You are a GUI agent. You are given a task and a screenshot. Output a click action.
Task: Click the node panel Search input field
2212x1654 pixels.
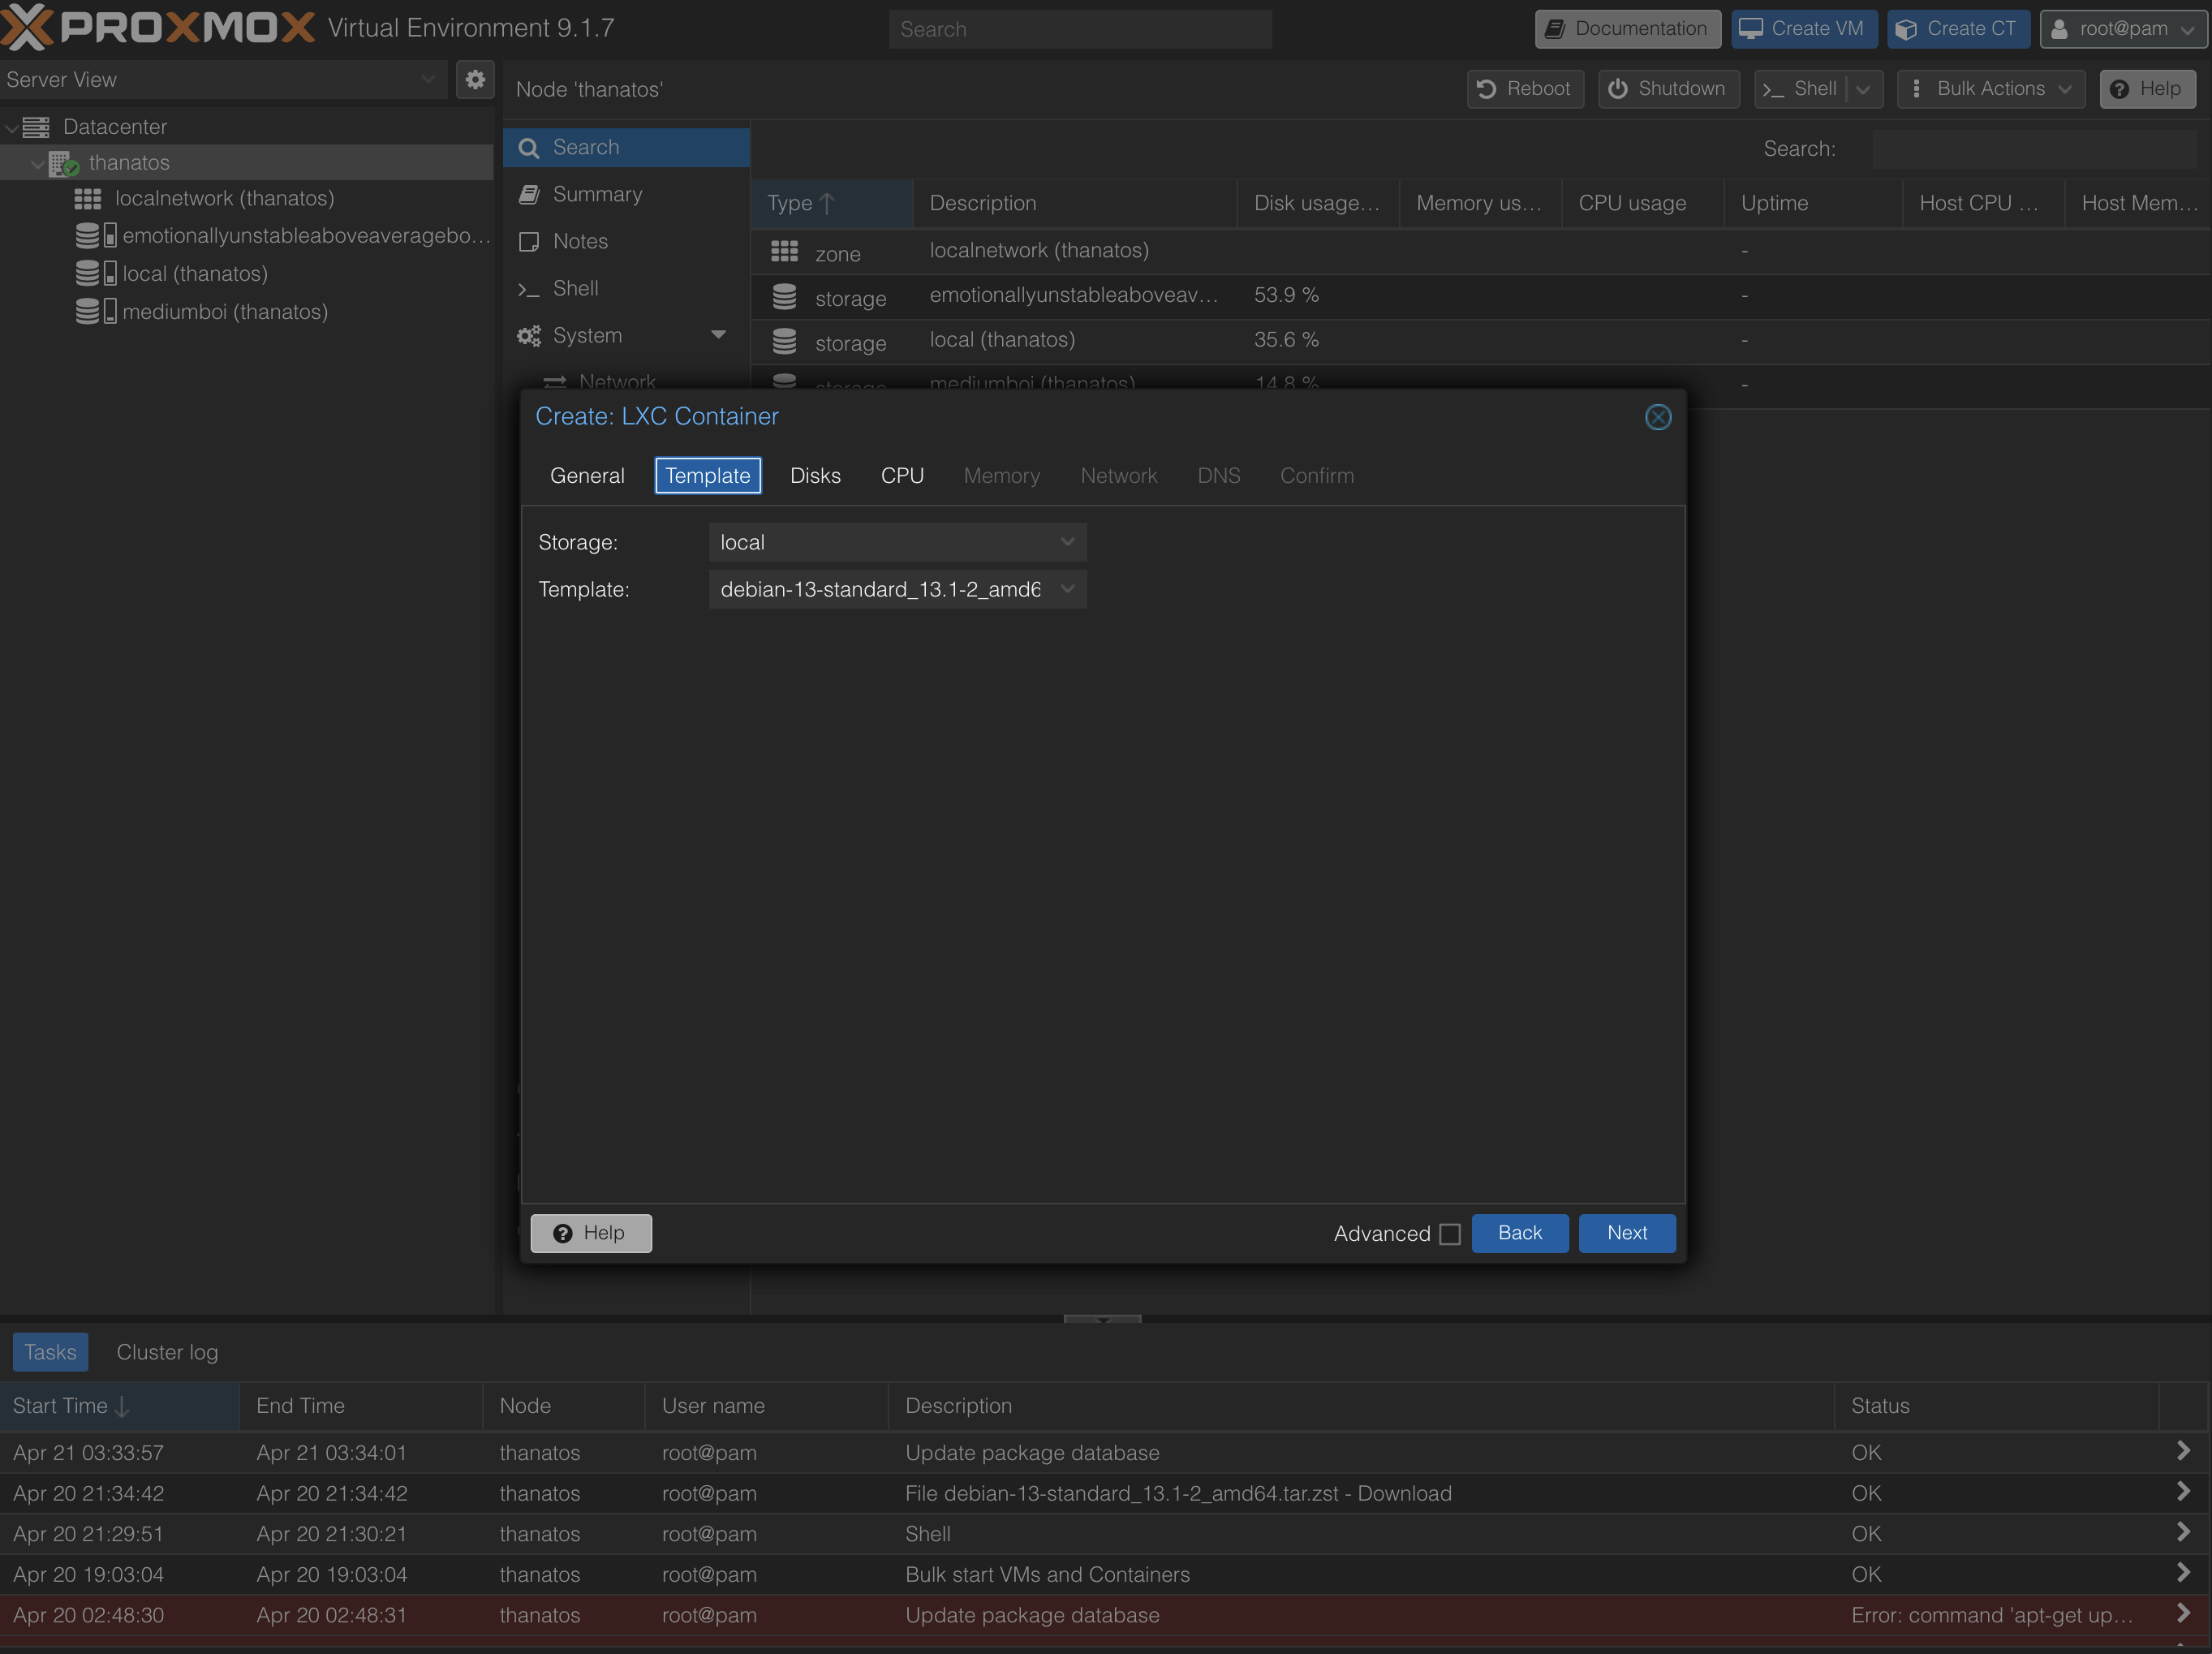[x=2034, y=149]
